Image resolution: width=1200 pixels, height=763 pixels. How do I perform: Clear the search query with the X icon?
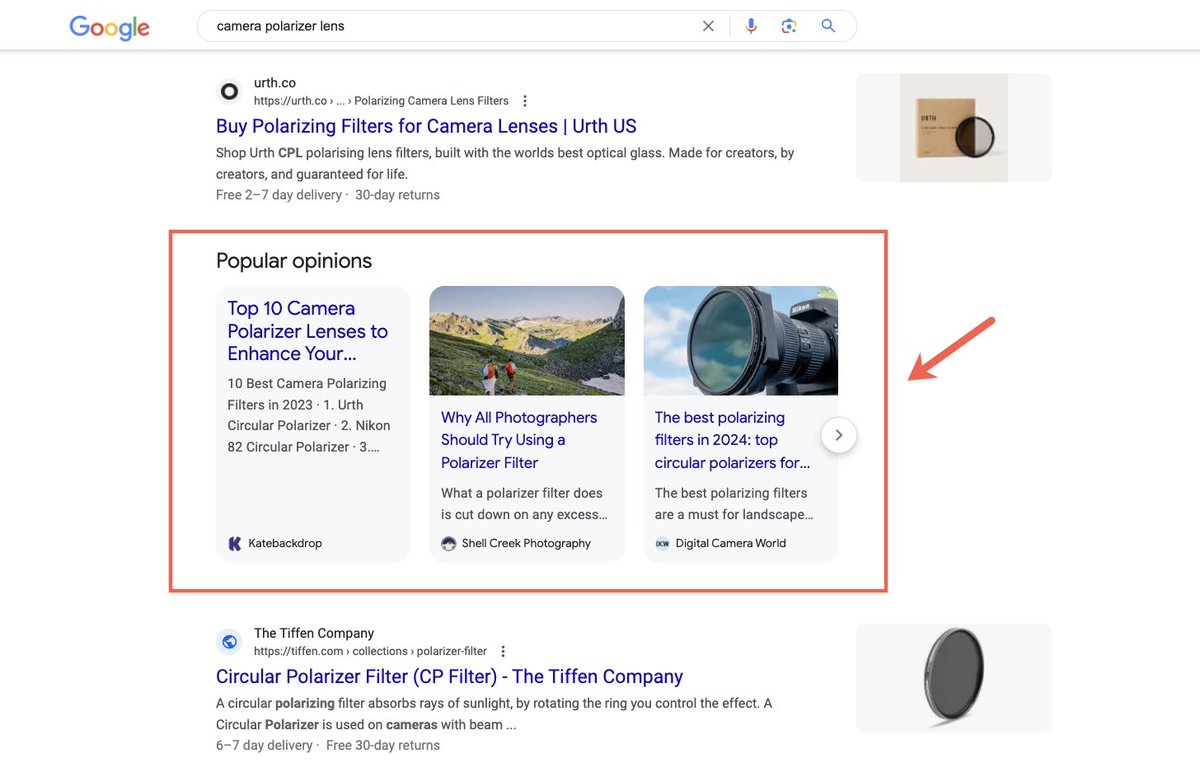[x=708, y=26]
